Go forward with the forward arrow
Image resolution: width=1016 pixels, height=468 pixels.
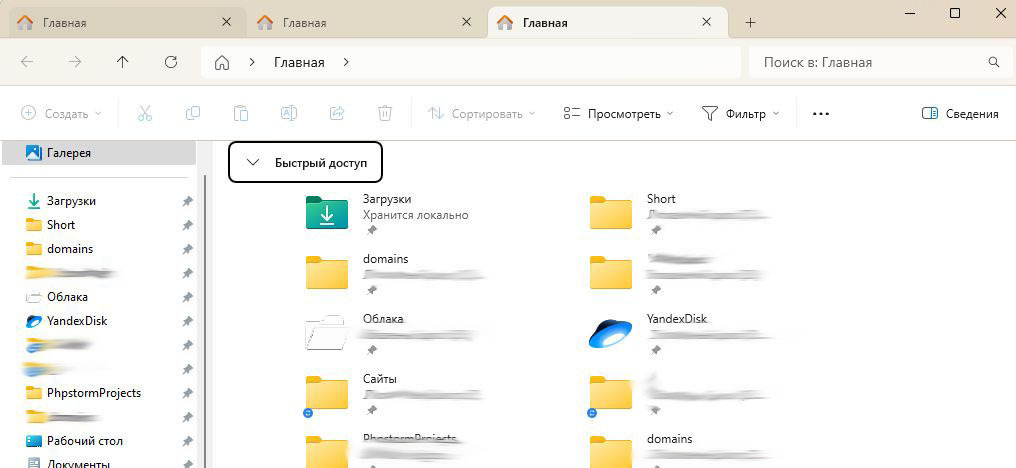click(x=75, y=62)
